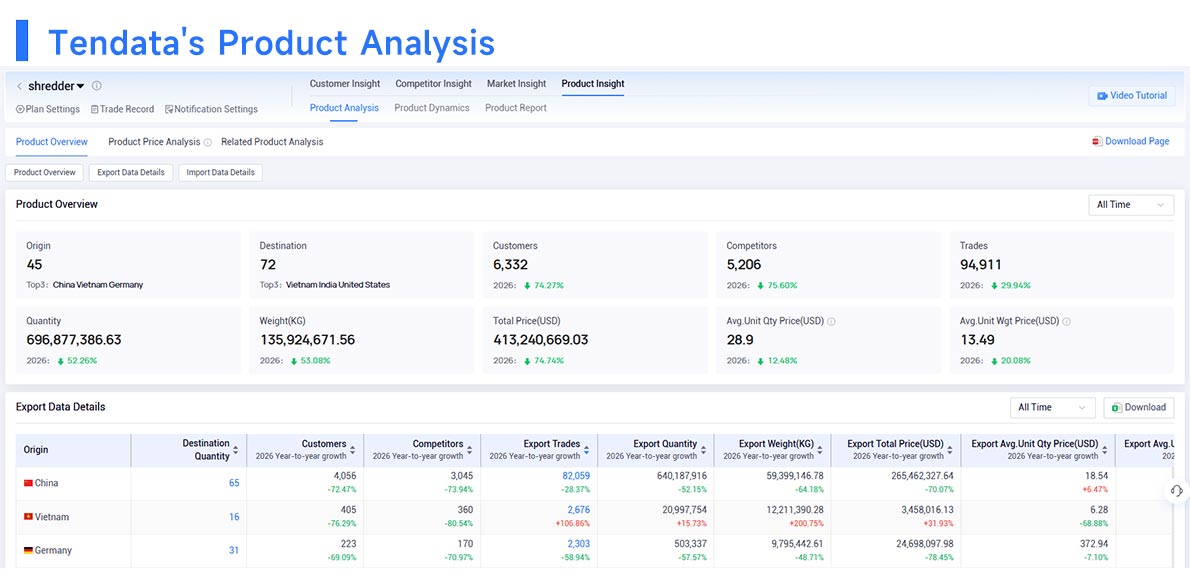Screen dimensions: 1190x582
Task: Sort by Customers column
Action: [352, 450]
